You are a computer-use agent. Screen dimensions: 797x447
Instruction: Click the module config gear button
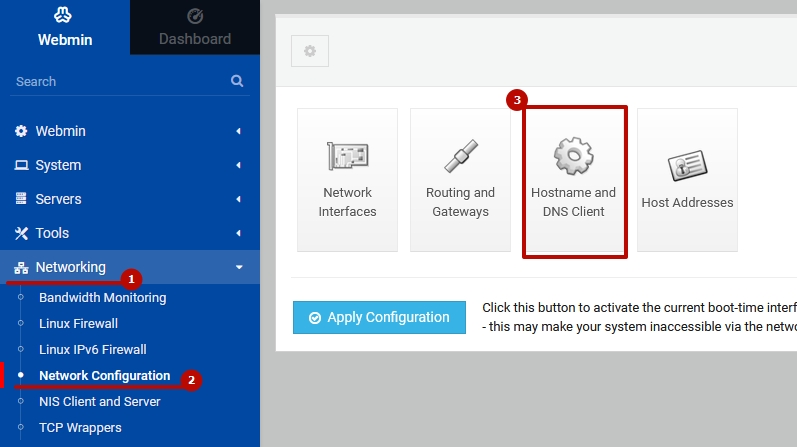pyautogui.click(x=310, y=51)
